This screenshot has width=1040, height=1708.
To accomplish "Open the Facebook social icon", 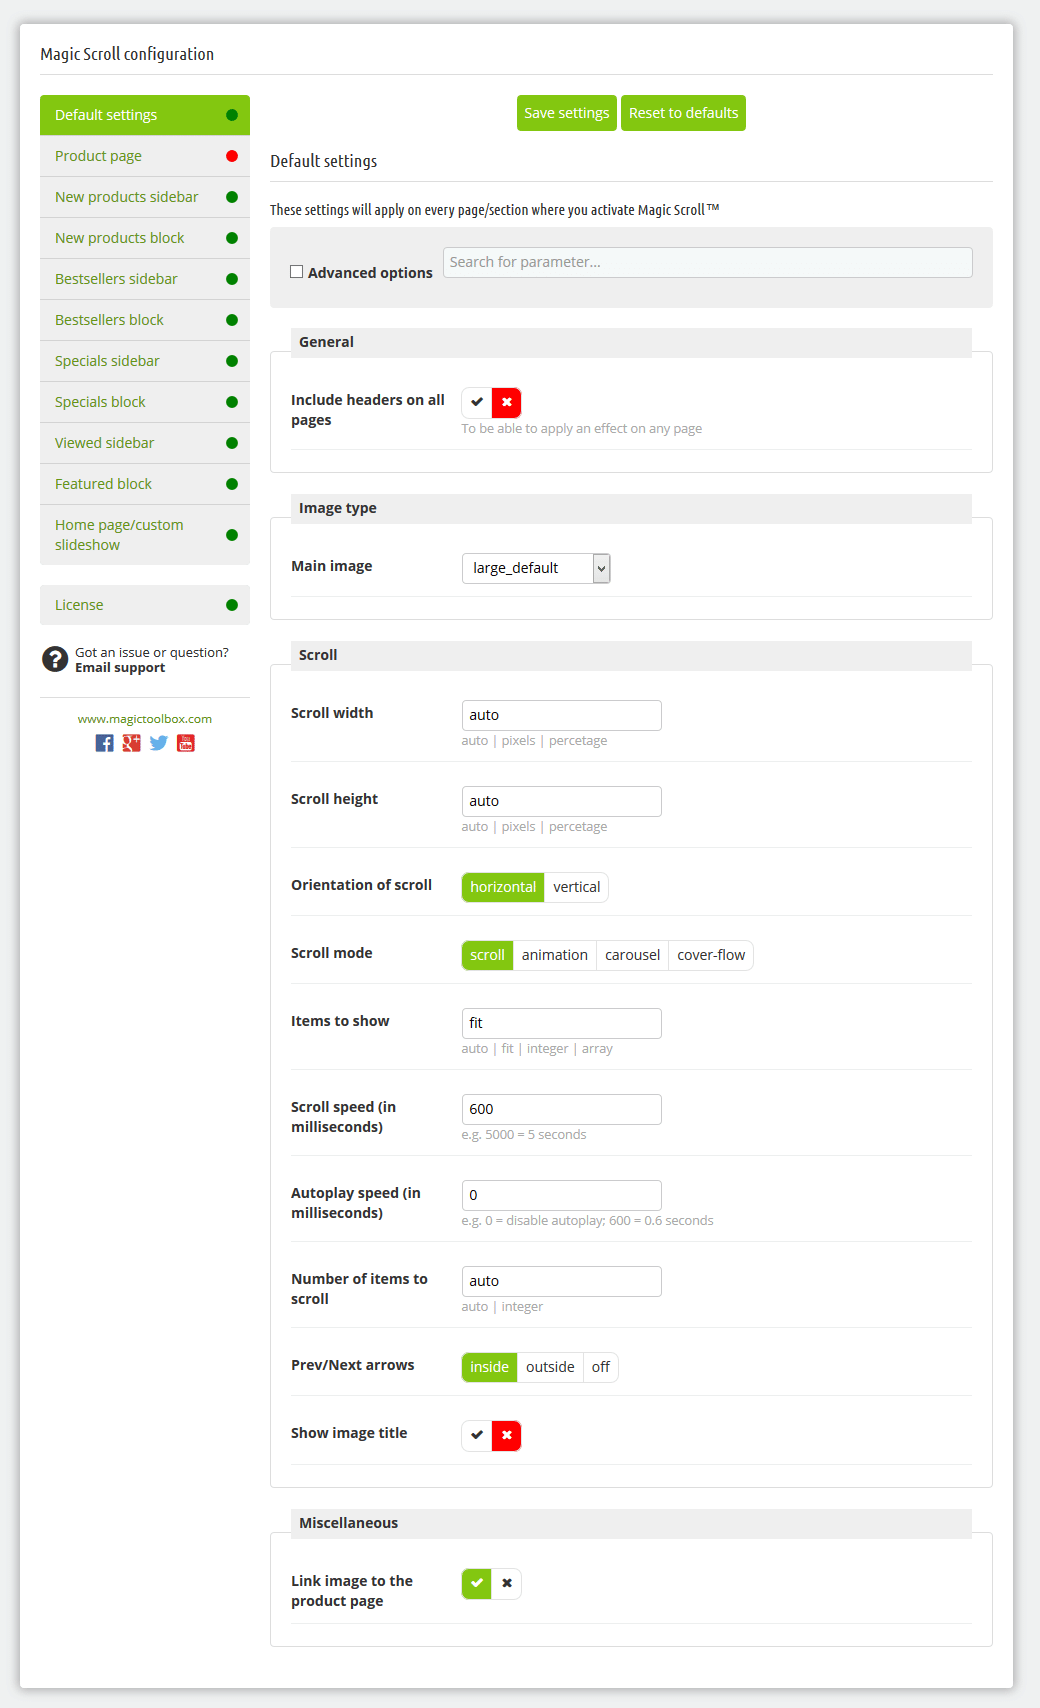I will (104, 743).
